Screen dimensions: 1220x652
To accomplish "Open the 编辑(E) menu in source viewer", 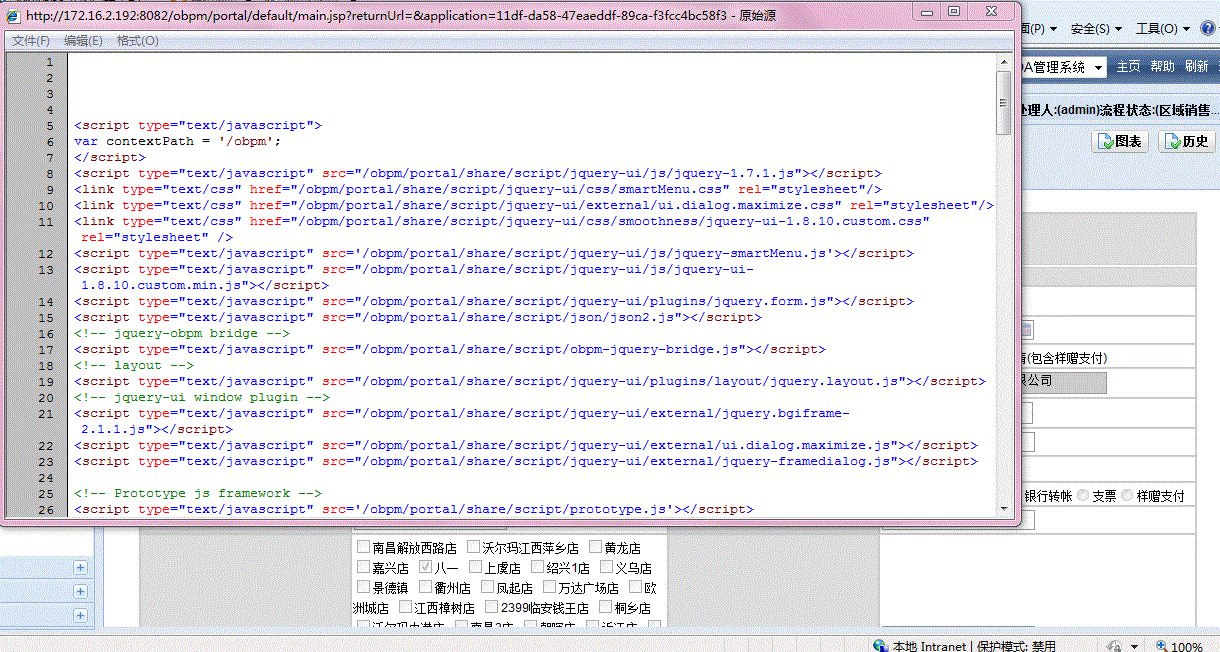I will [x=83, y=41].
